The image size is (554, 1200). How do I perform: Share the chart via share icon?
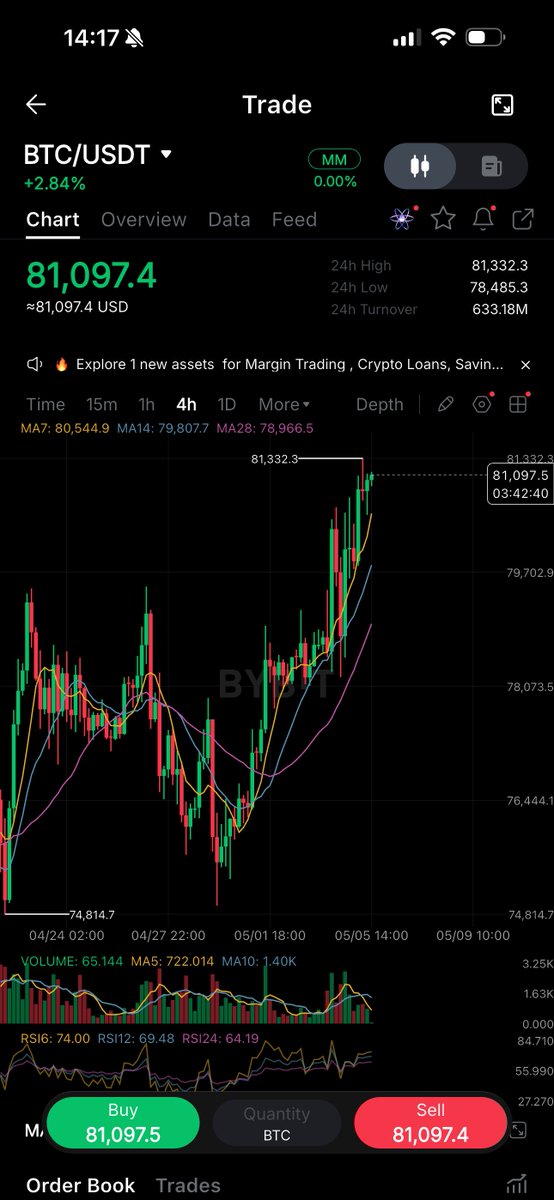[523, 219]
